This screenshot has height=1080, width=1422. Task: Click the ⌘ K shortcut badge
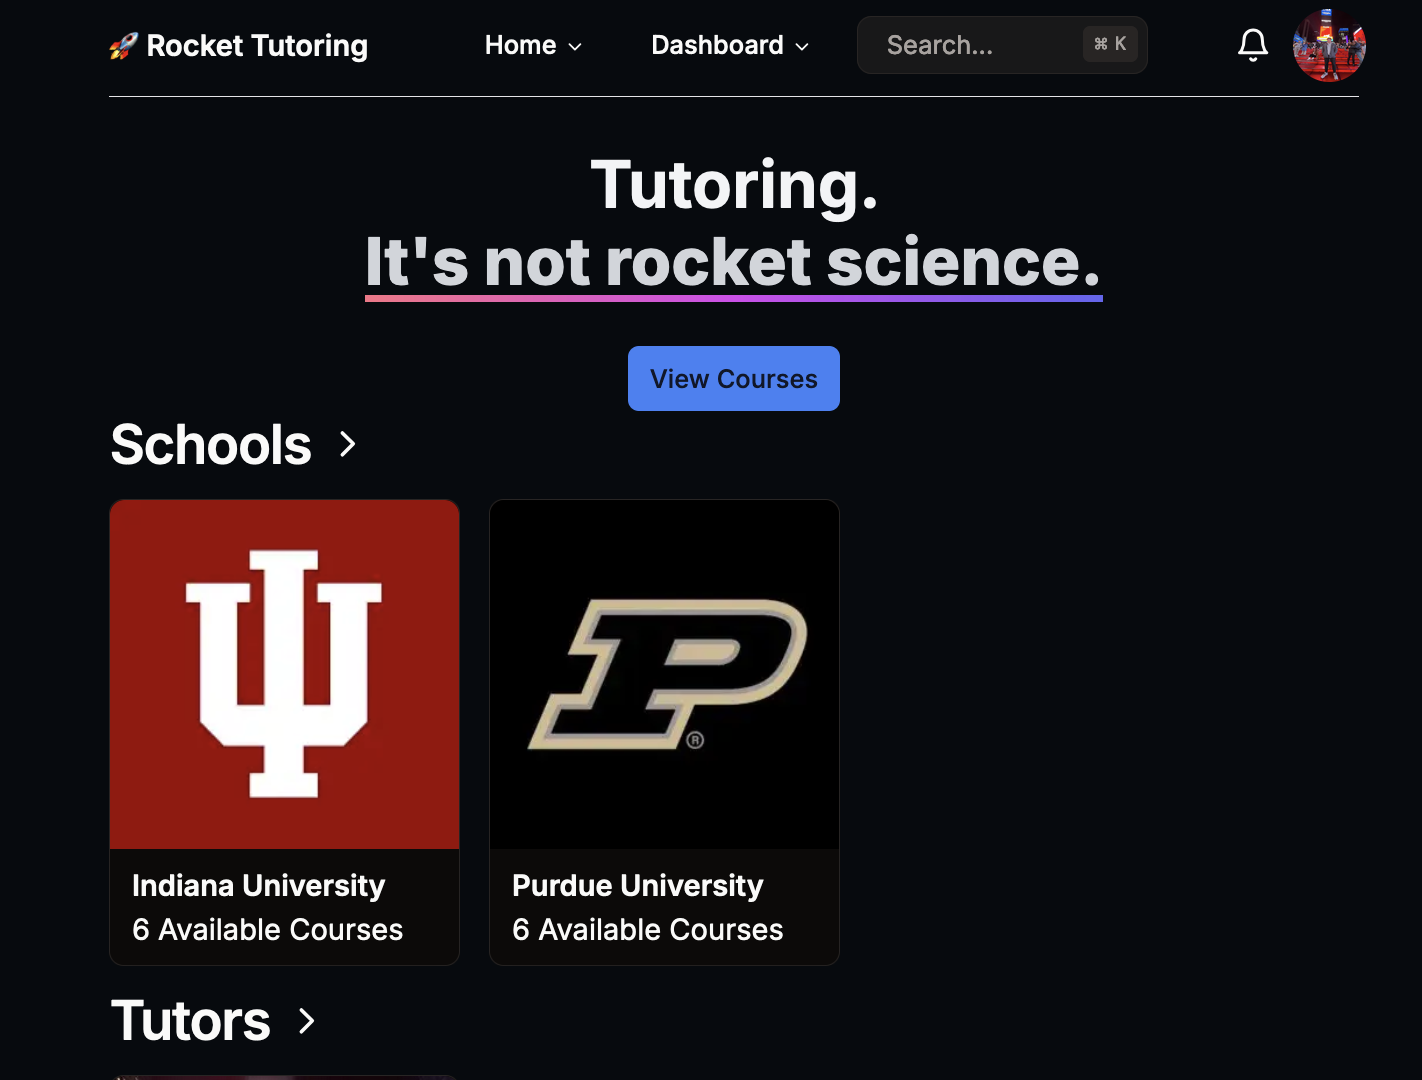[1110, 44]
